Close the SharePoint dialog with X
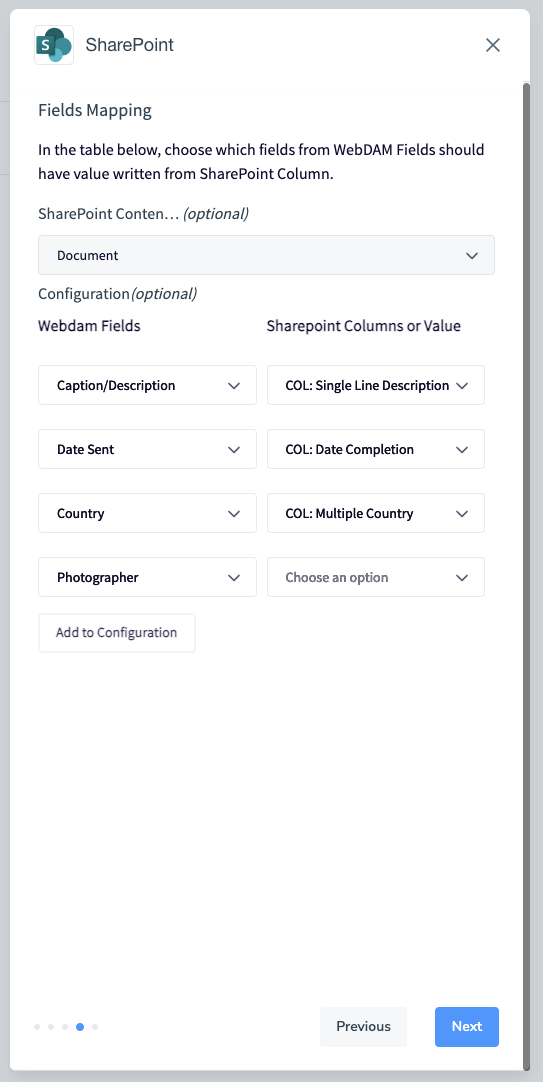This screenshot has height=1082, width=543. [x=493, y=45]
